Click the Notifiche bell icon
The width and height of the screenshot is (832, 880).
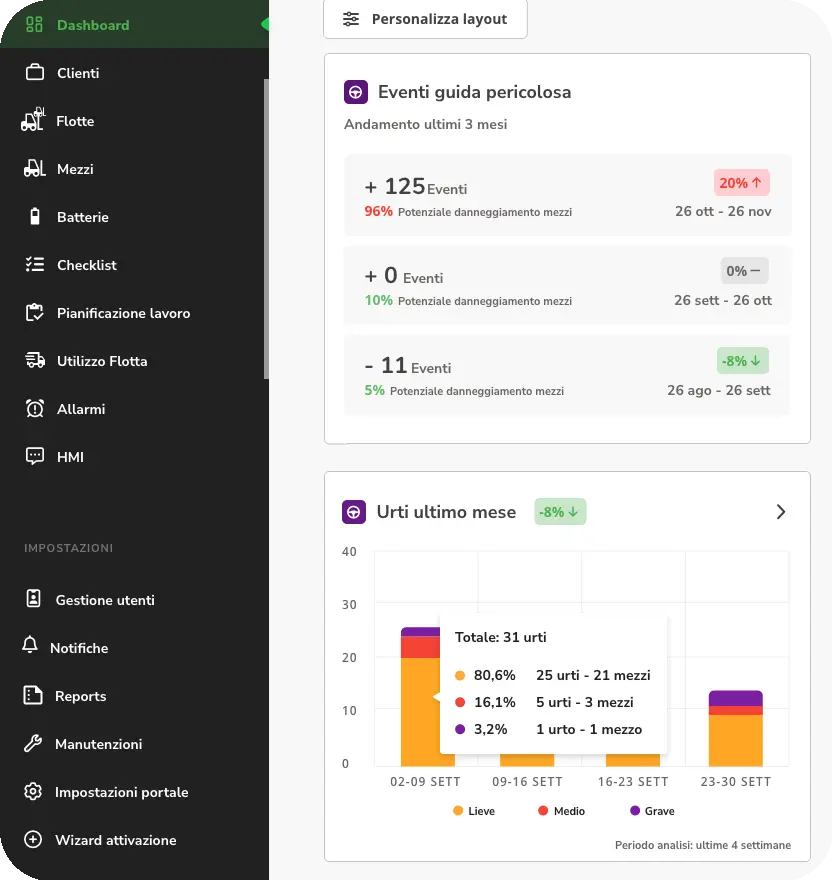tap(30, 647)
